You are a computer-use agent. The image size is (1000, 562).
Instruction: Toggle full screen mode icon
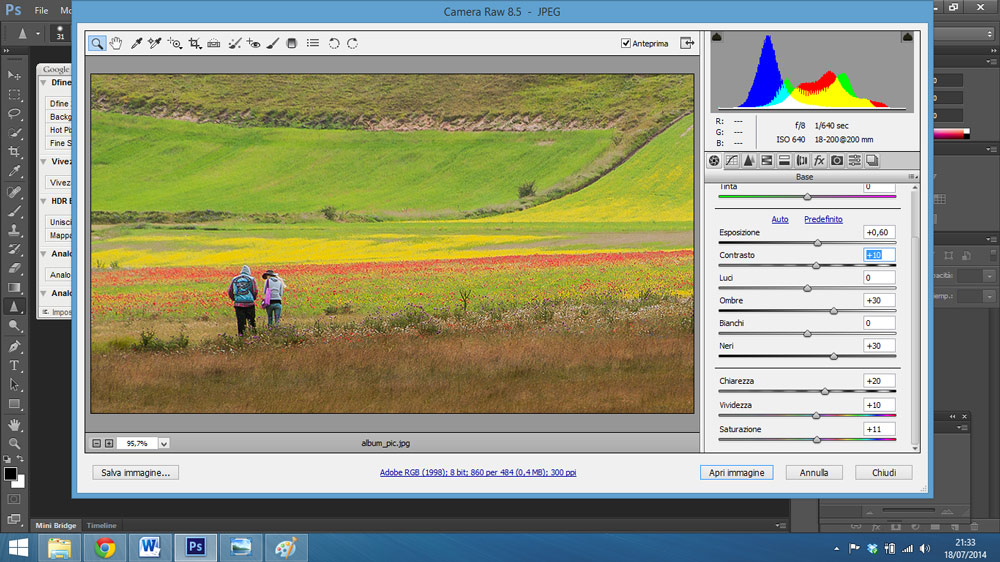coord(687,43)
